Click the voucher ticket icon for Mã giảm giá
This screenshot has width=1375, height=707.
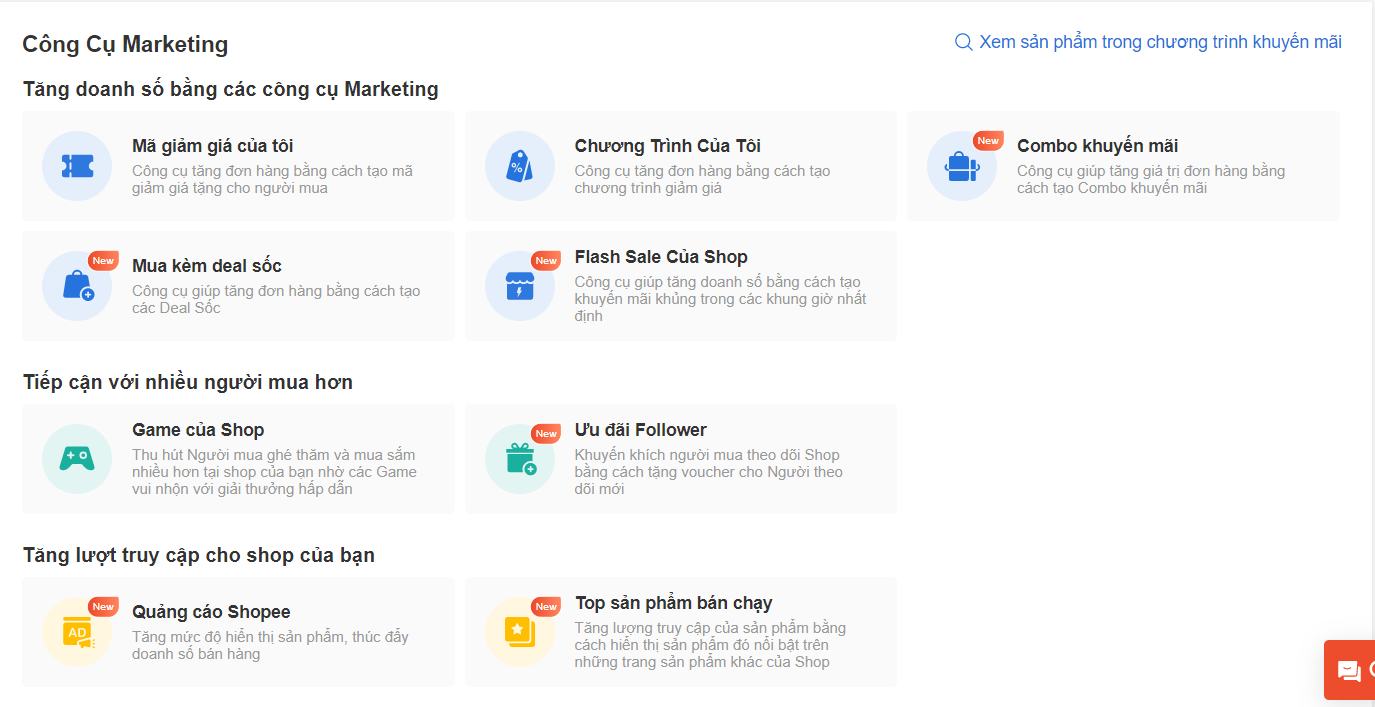(77, 166)
